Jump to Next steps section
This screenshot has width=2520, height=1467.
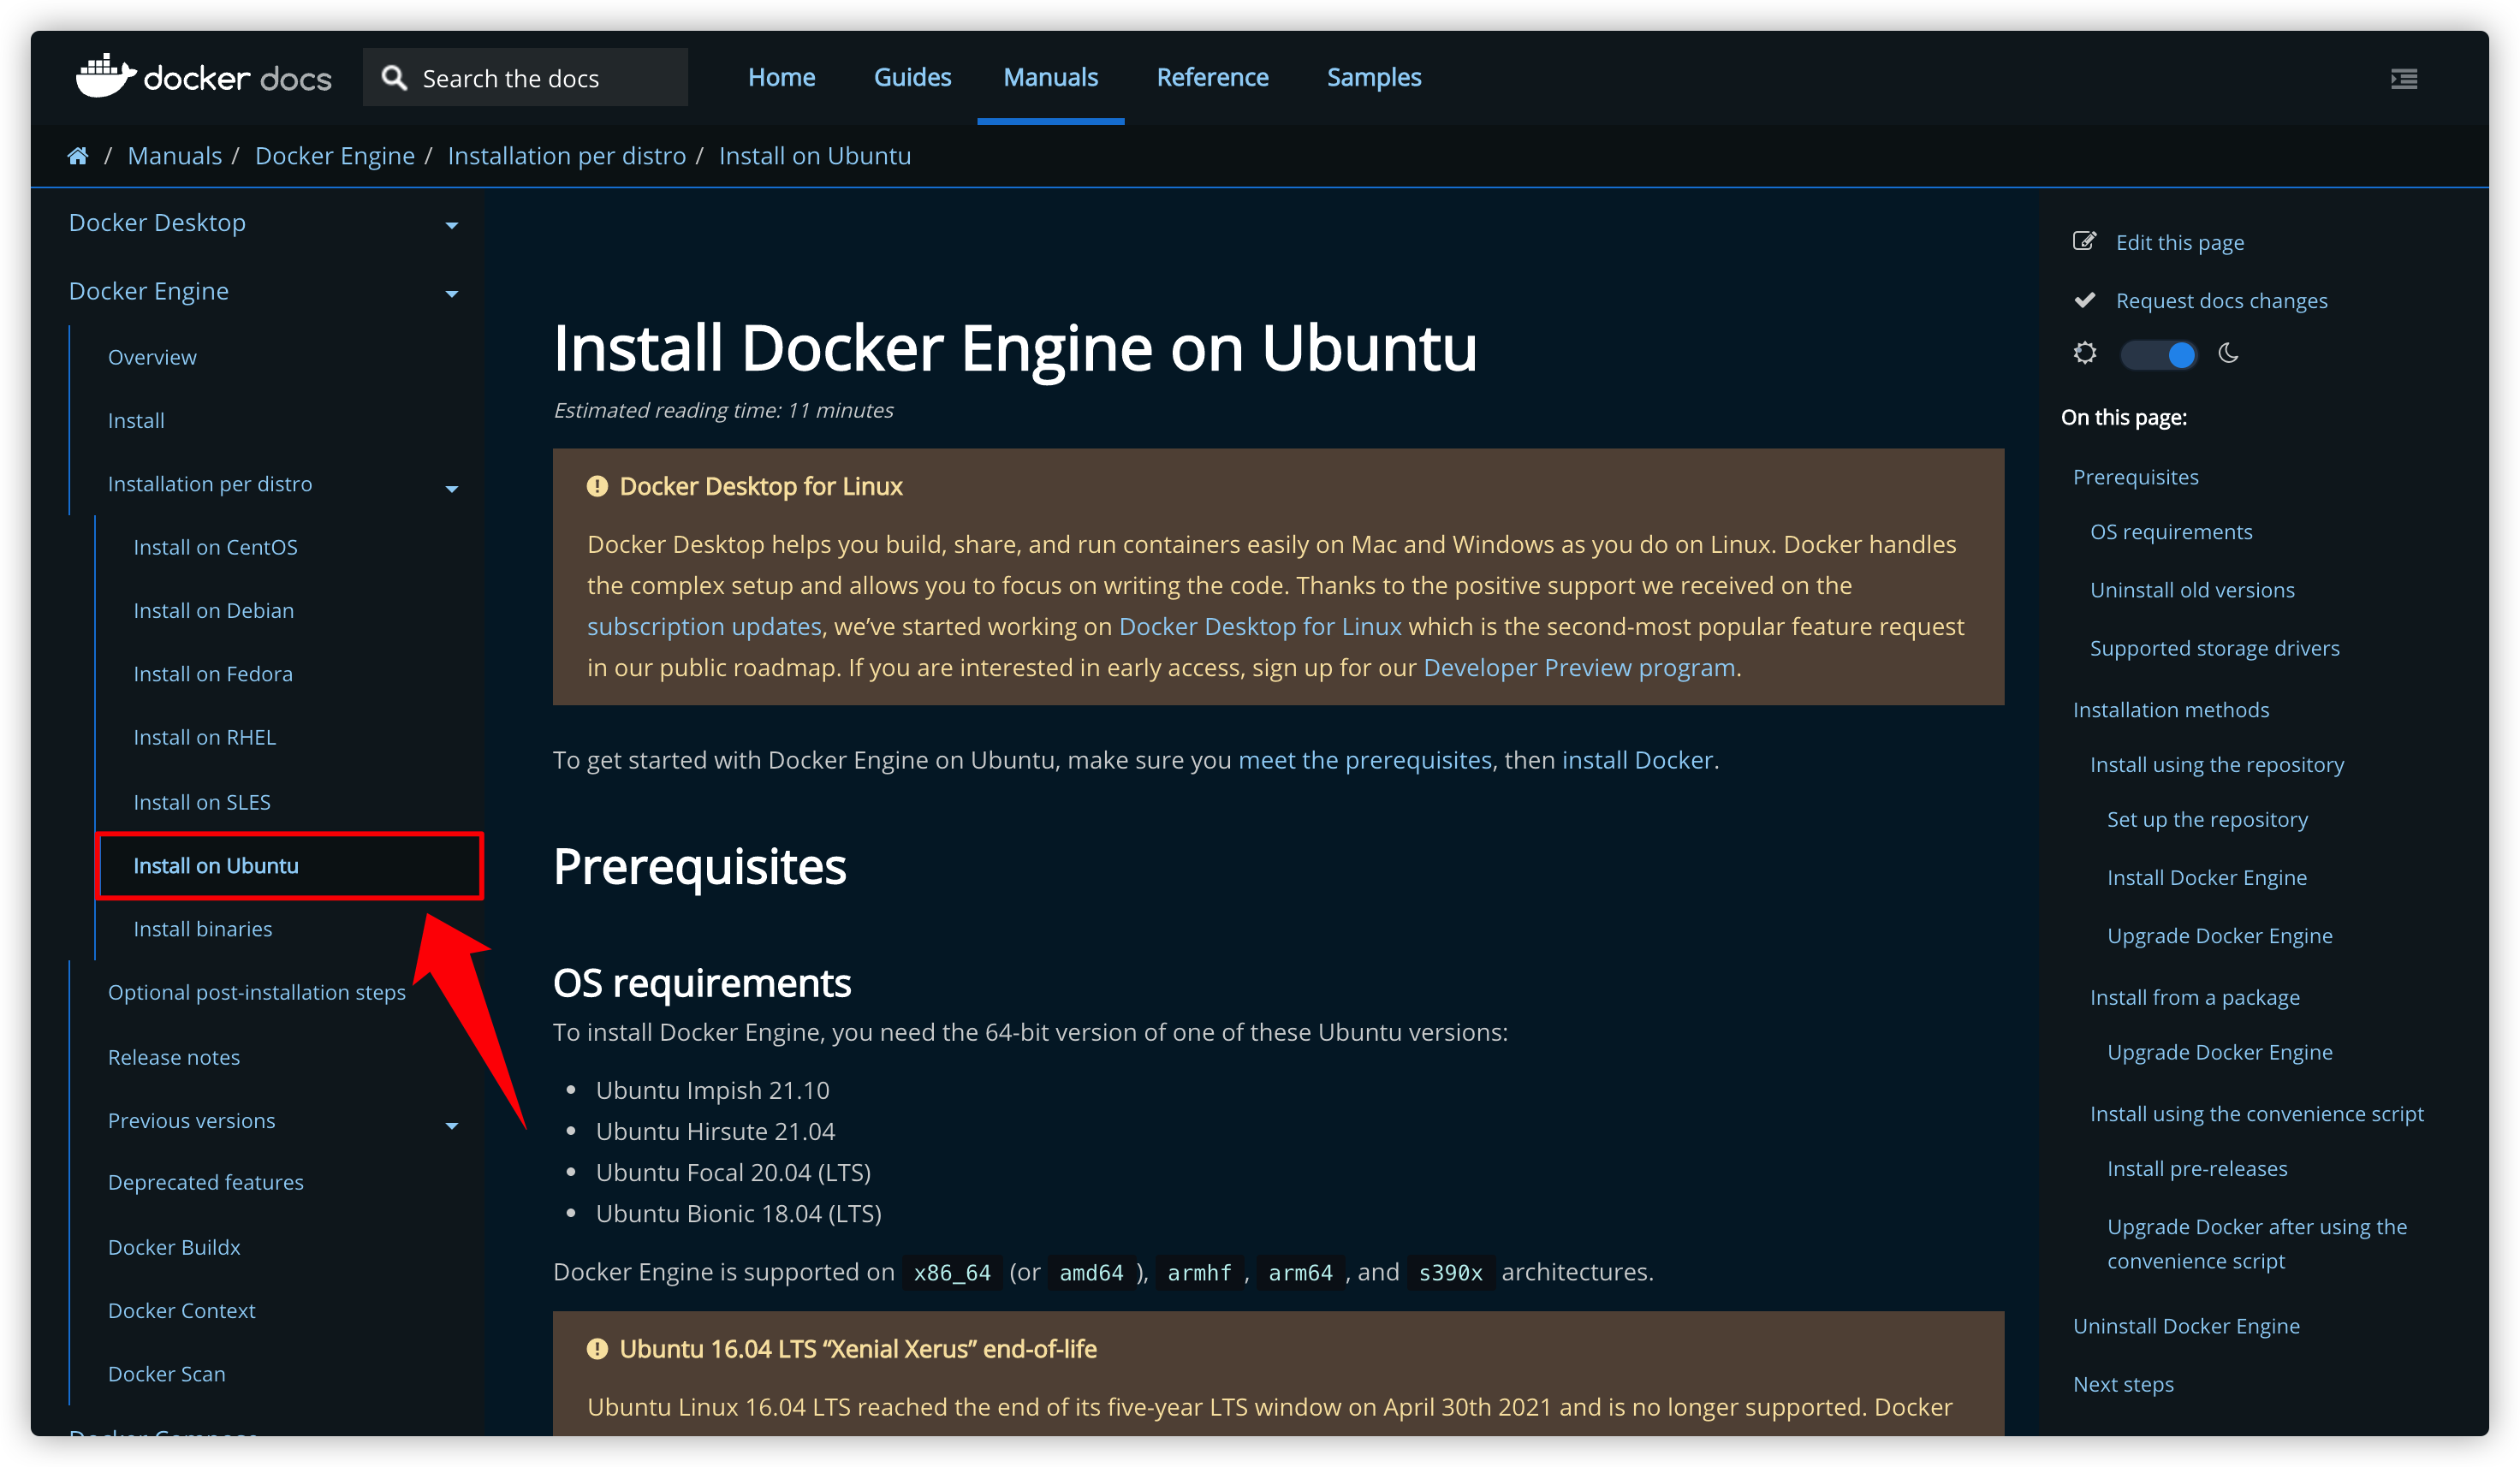[2123, 1385]
